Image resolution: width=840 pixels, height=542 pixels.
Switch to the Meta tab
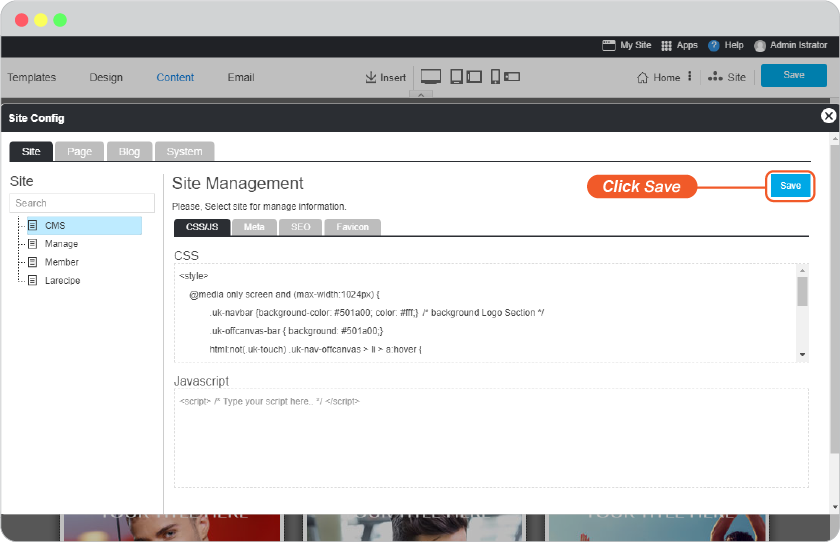[254, 227]
